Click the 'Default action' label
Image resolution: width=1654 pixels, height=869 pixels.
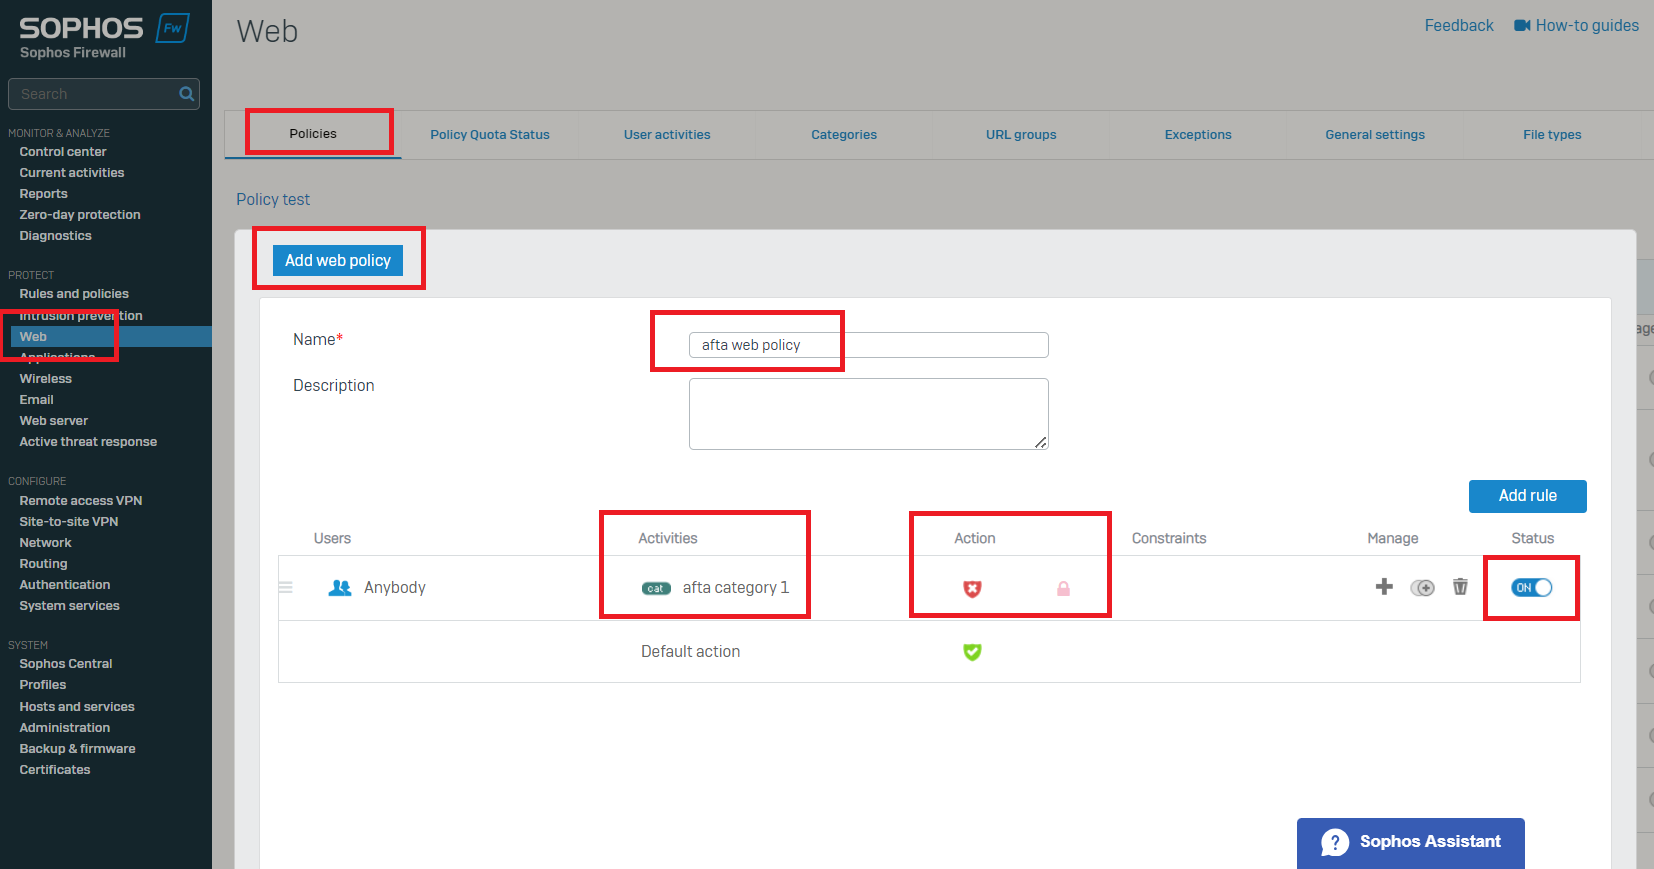pyautogui.click(x=691, y=652)
